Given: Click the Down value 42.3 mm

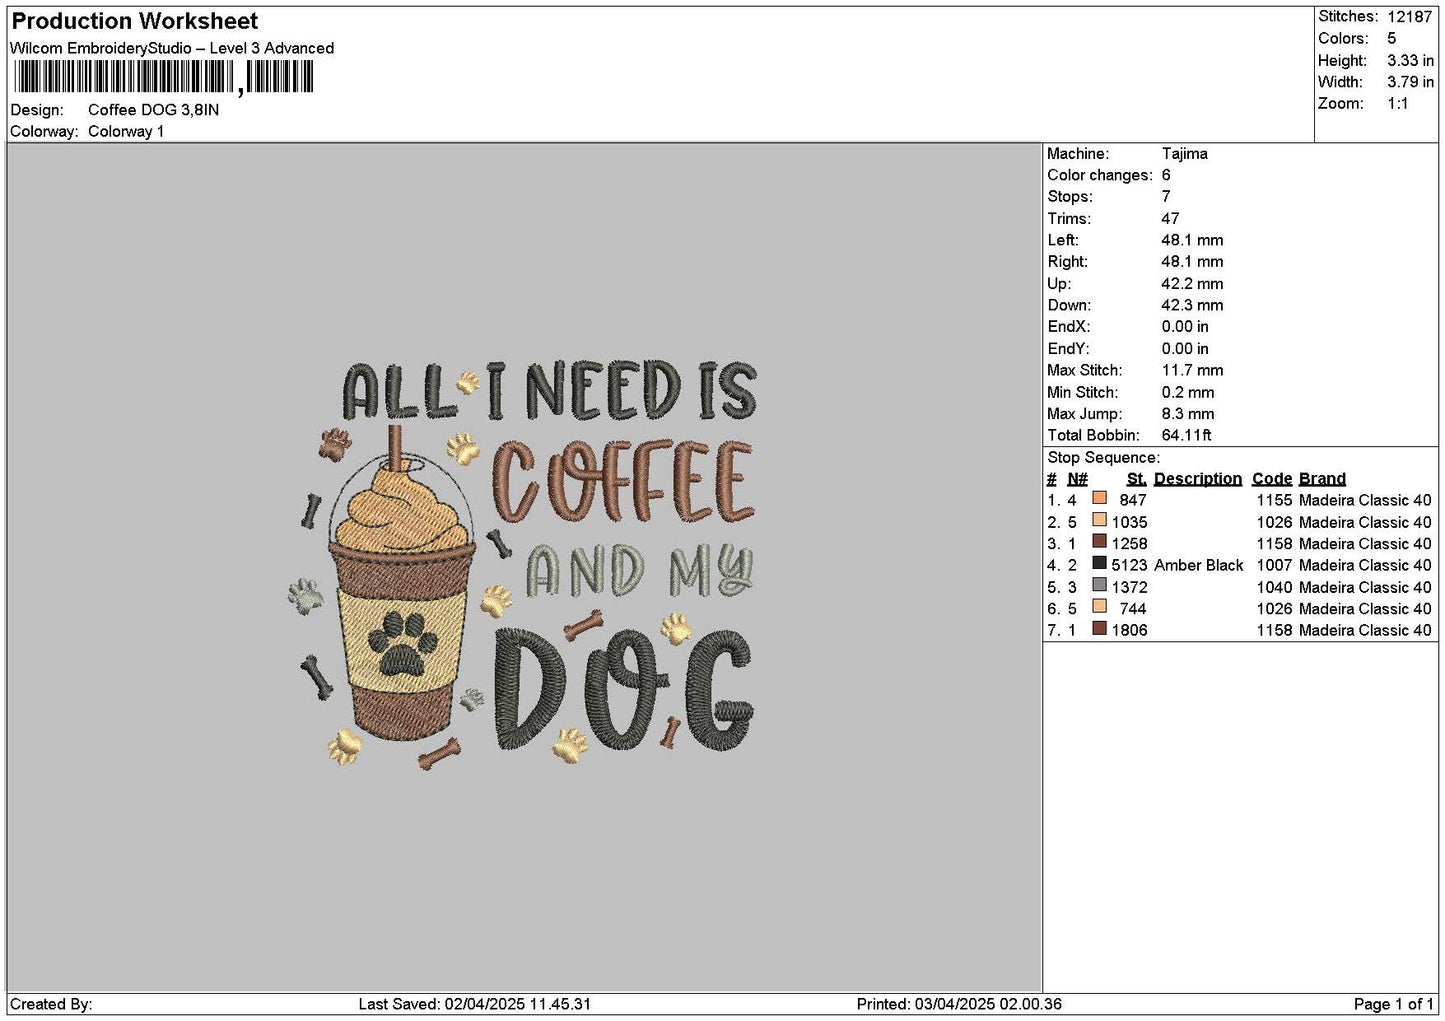Looking at the screenshot, I should pyautogui.click(x=1192, y=306).
